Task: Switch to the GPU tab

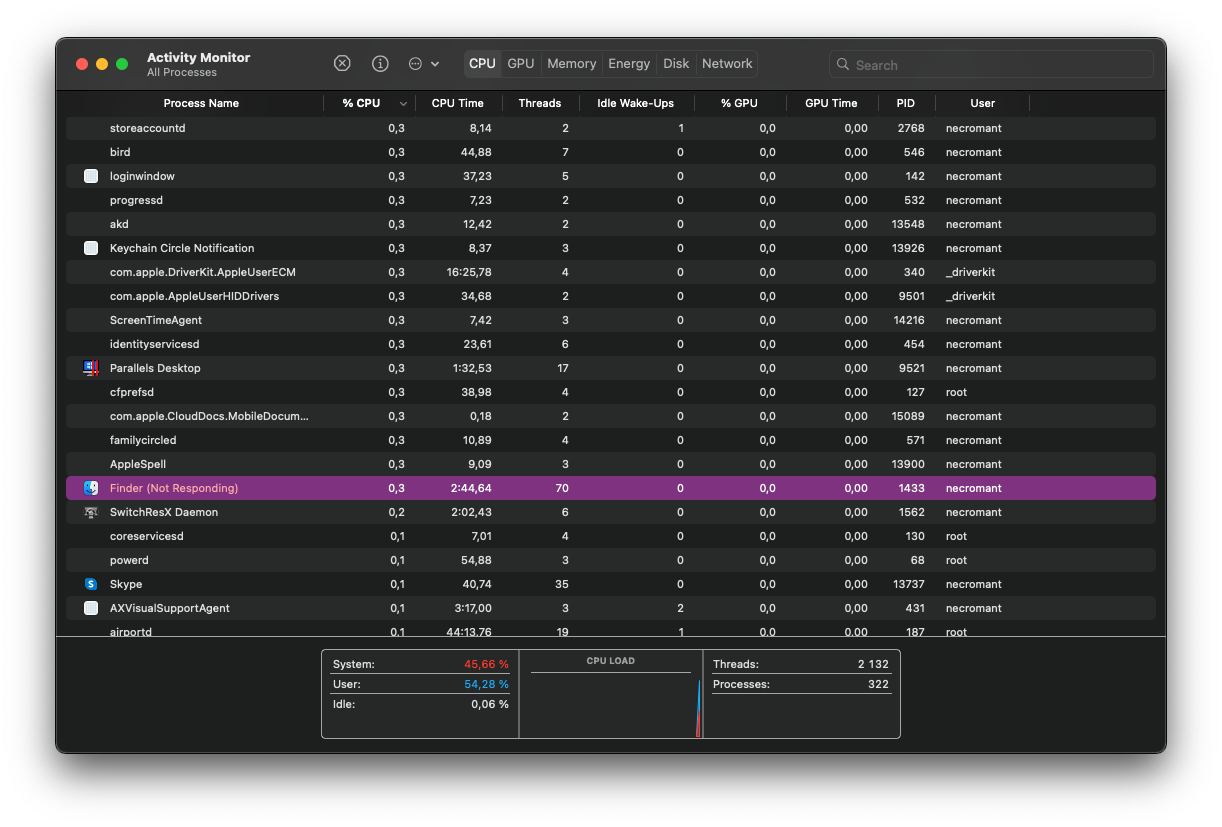Action: (521, 63)
